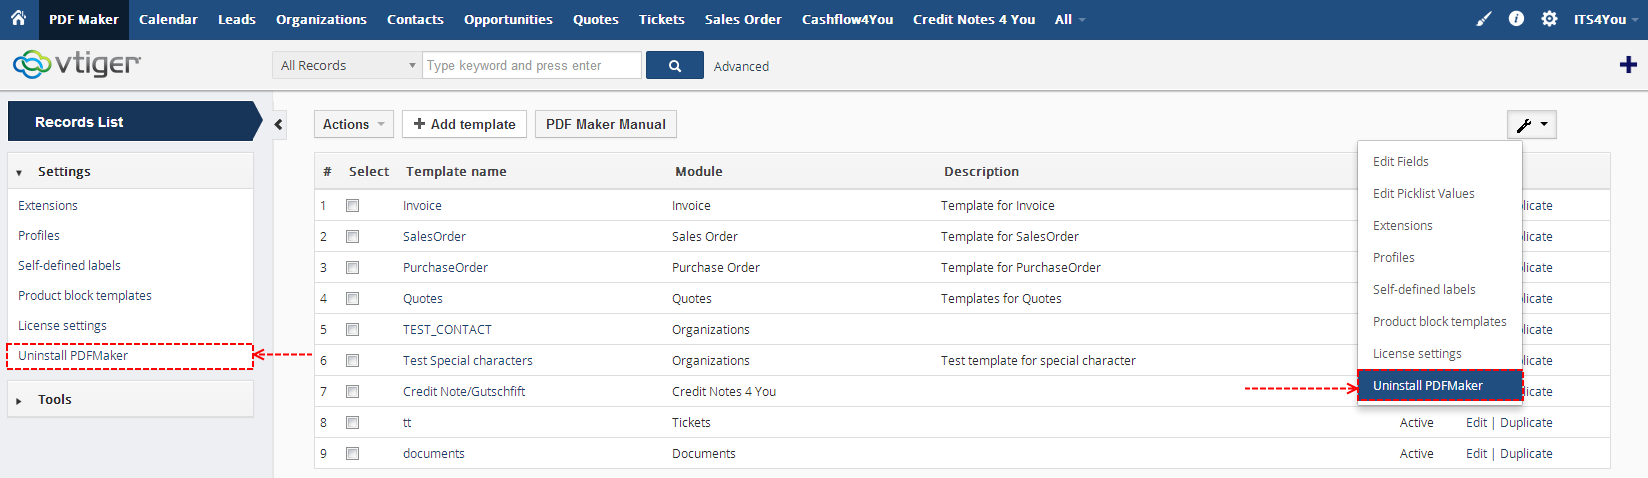
Task: Open the Opportunities module
Action: point(508,19)
